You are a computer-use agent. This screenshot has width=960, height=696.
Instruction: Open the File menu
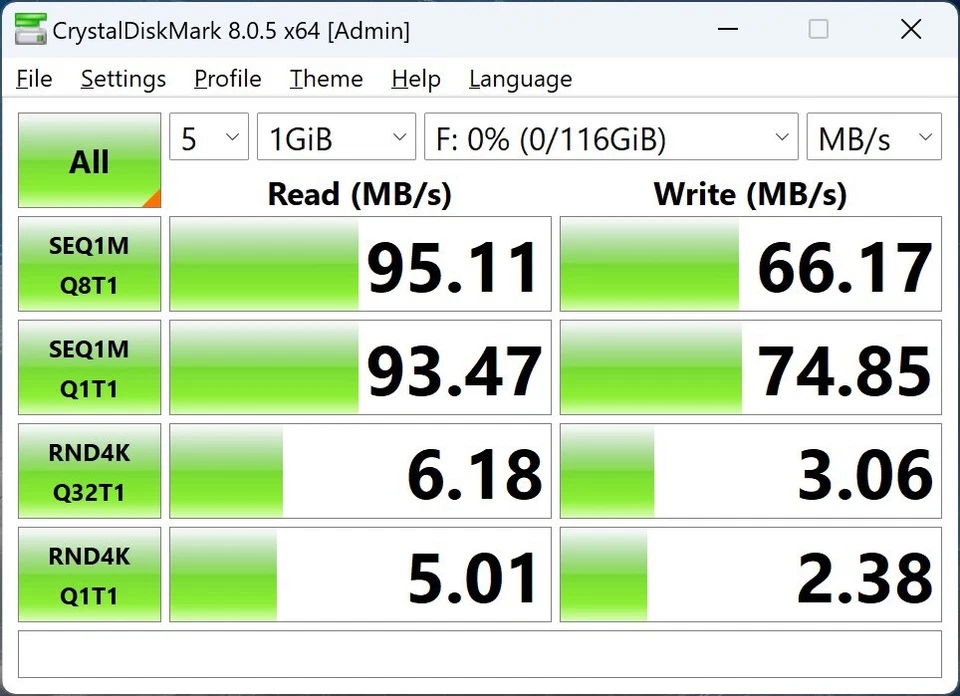(34, 79)
